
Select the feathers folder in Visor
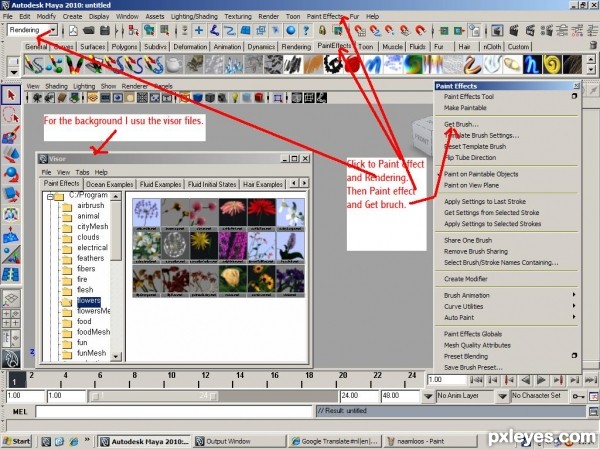pyautogui.click(x=90, y=258)
